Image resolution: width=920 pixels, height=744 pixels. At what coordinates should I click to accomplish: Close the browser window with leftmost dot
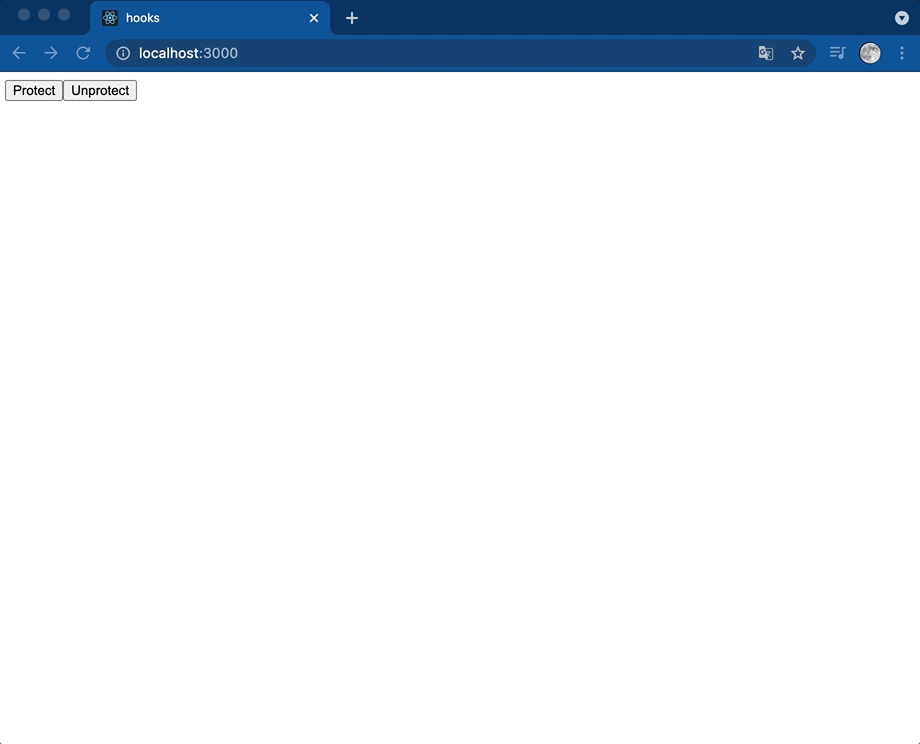coord(24,14)
